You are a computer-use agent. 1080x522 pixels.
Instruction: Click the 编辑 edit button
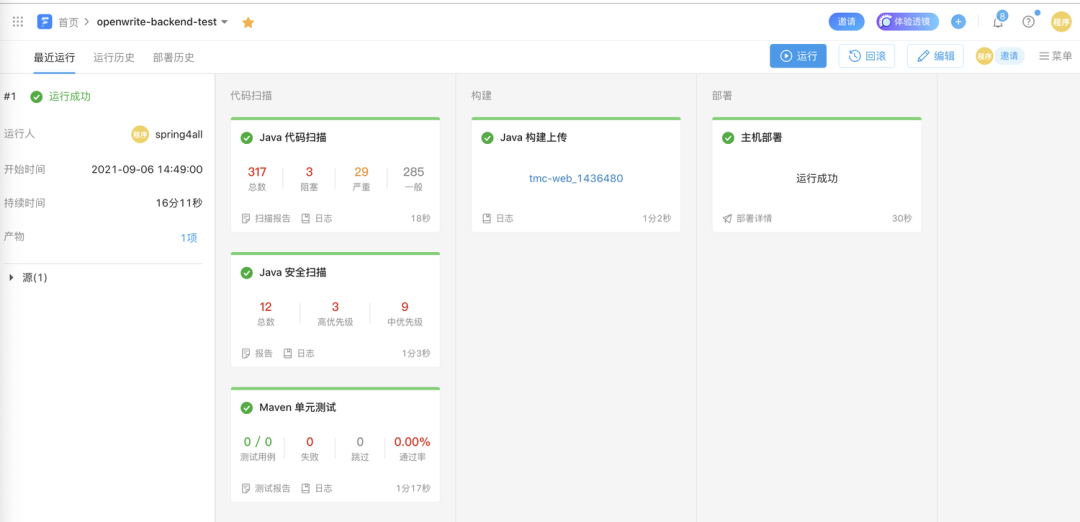(x=935, y=56)
